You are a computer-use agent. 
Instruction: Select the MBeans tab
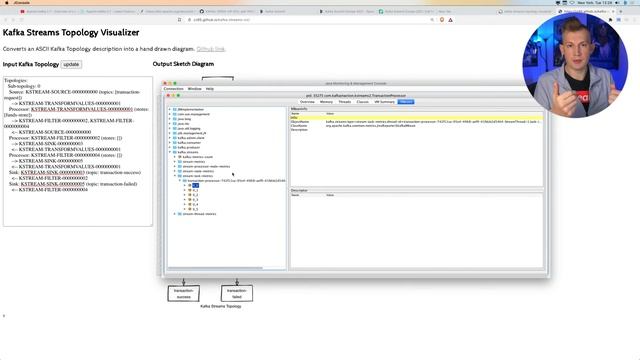[x=406, y=102]
